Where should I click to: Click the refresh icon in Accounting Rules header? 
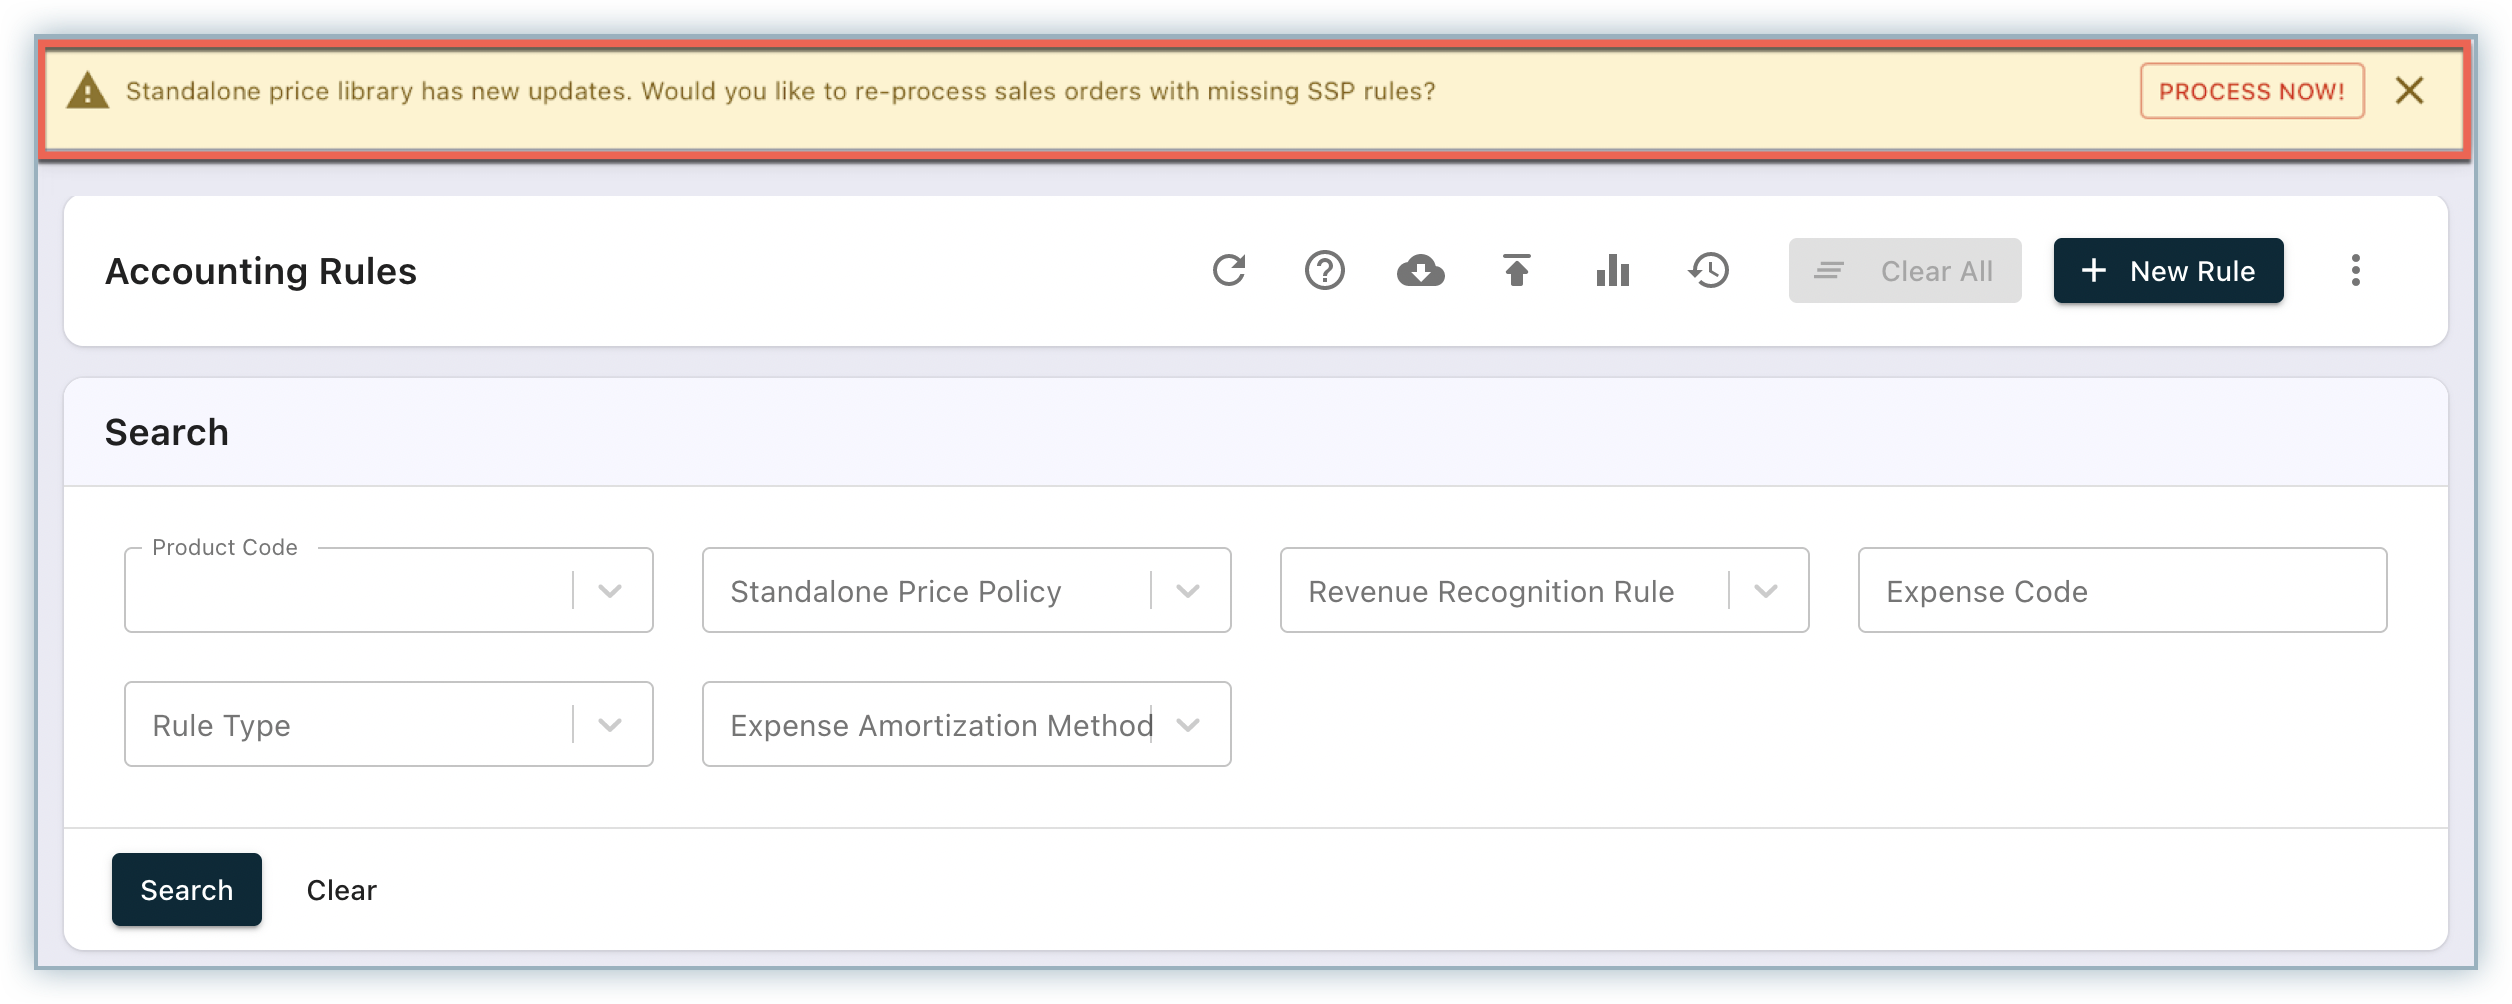pyautogui.click(x=1228, y=271)
